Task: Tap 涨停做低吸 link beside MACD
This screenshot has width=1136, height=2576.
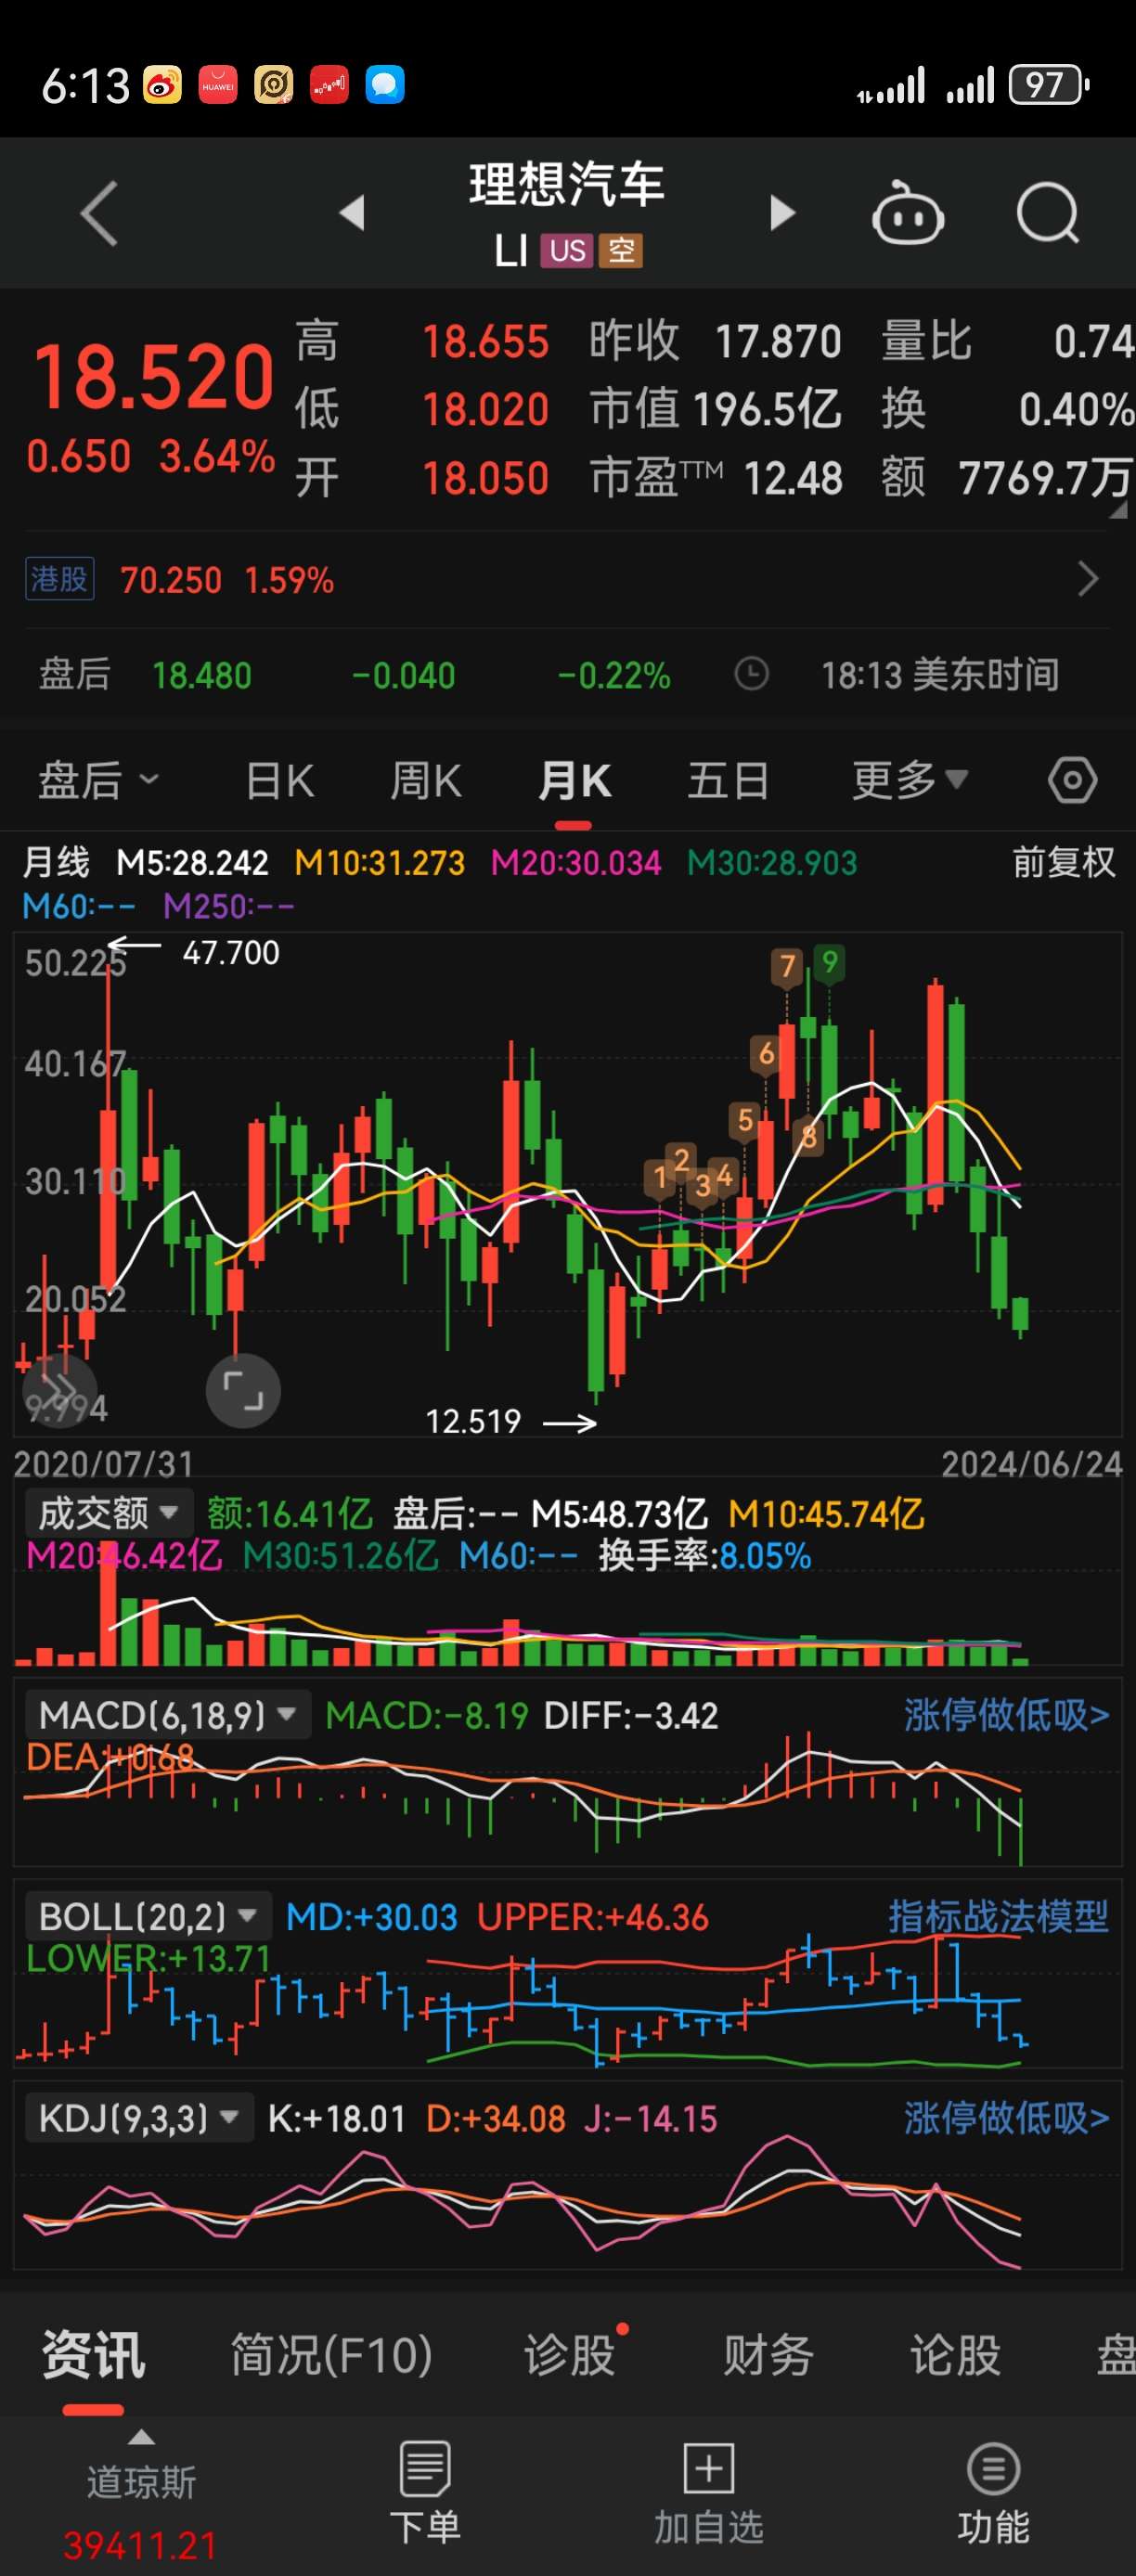Action: (x=1007, y=1715)
